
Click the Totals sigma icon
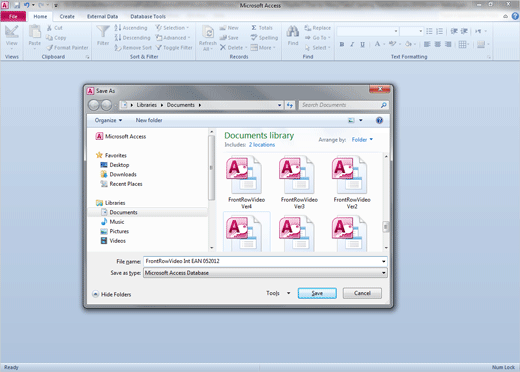tap(254, 28)
